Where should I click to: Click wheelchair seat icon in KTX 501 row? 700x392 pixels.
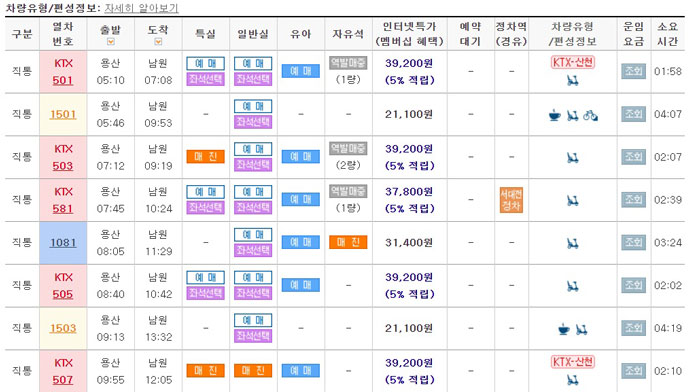pyautogui.click(x=573, y=81)
